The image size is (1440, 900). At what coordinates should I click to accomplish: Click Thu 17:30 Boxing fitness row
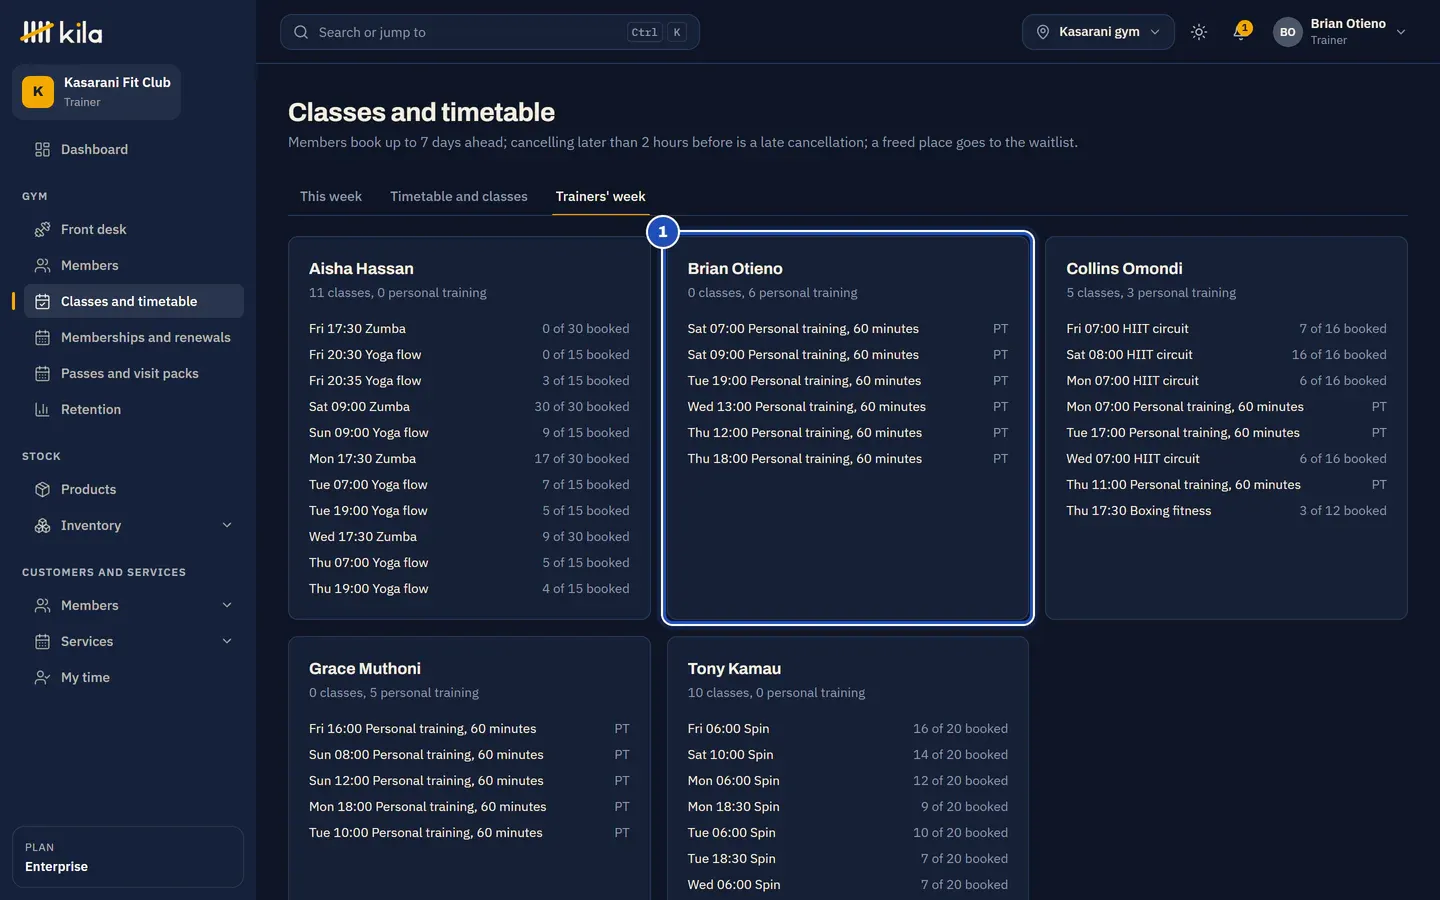[x=1226, y=510]
